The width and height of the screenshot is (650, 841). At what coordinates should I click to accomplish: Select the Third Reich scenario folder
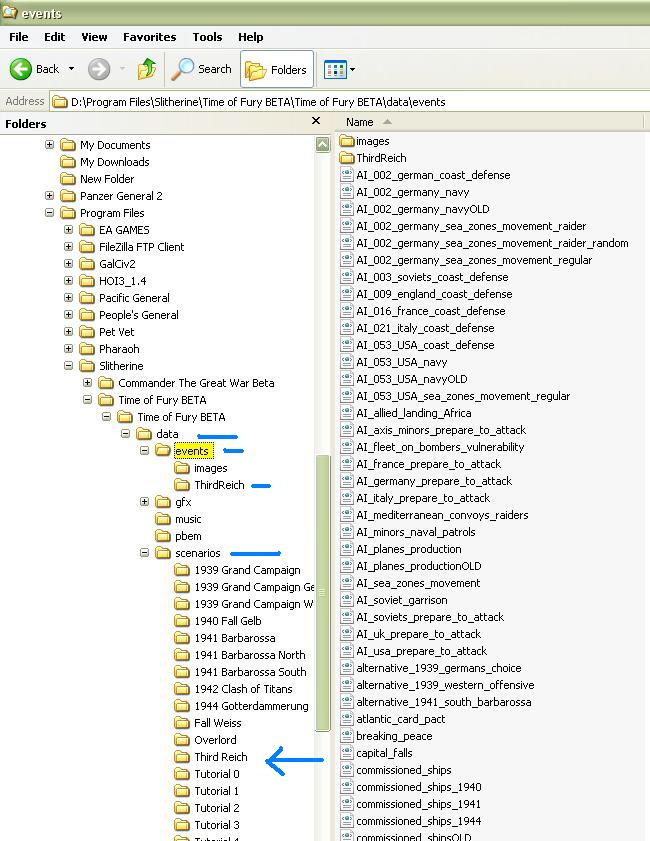pos(220,757)
